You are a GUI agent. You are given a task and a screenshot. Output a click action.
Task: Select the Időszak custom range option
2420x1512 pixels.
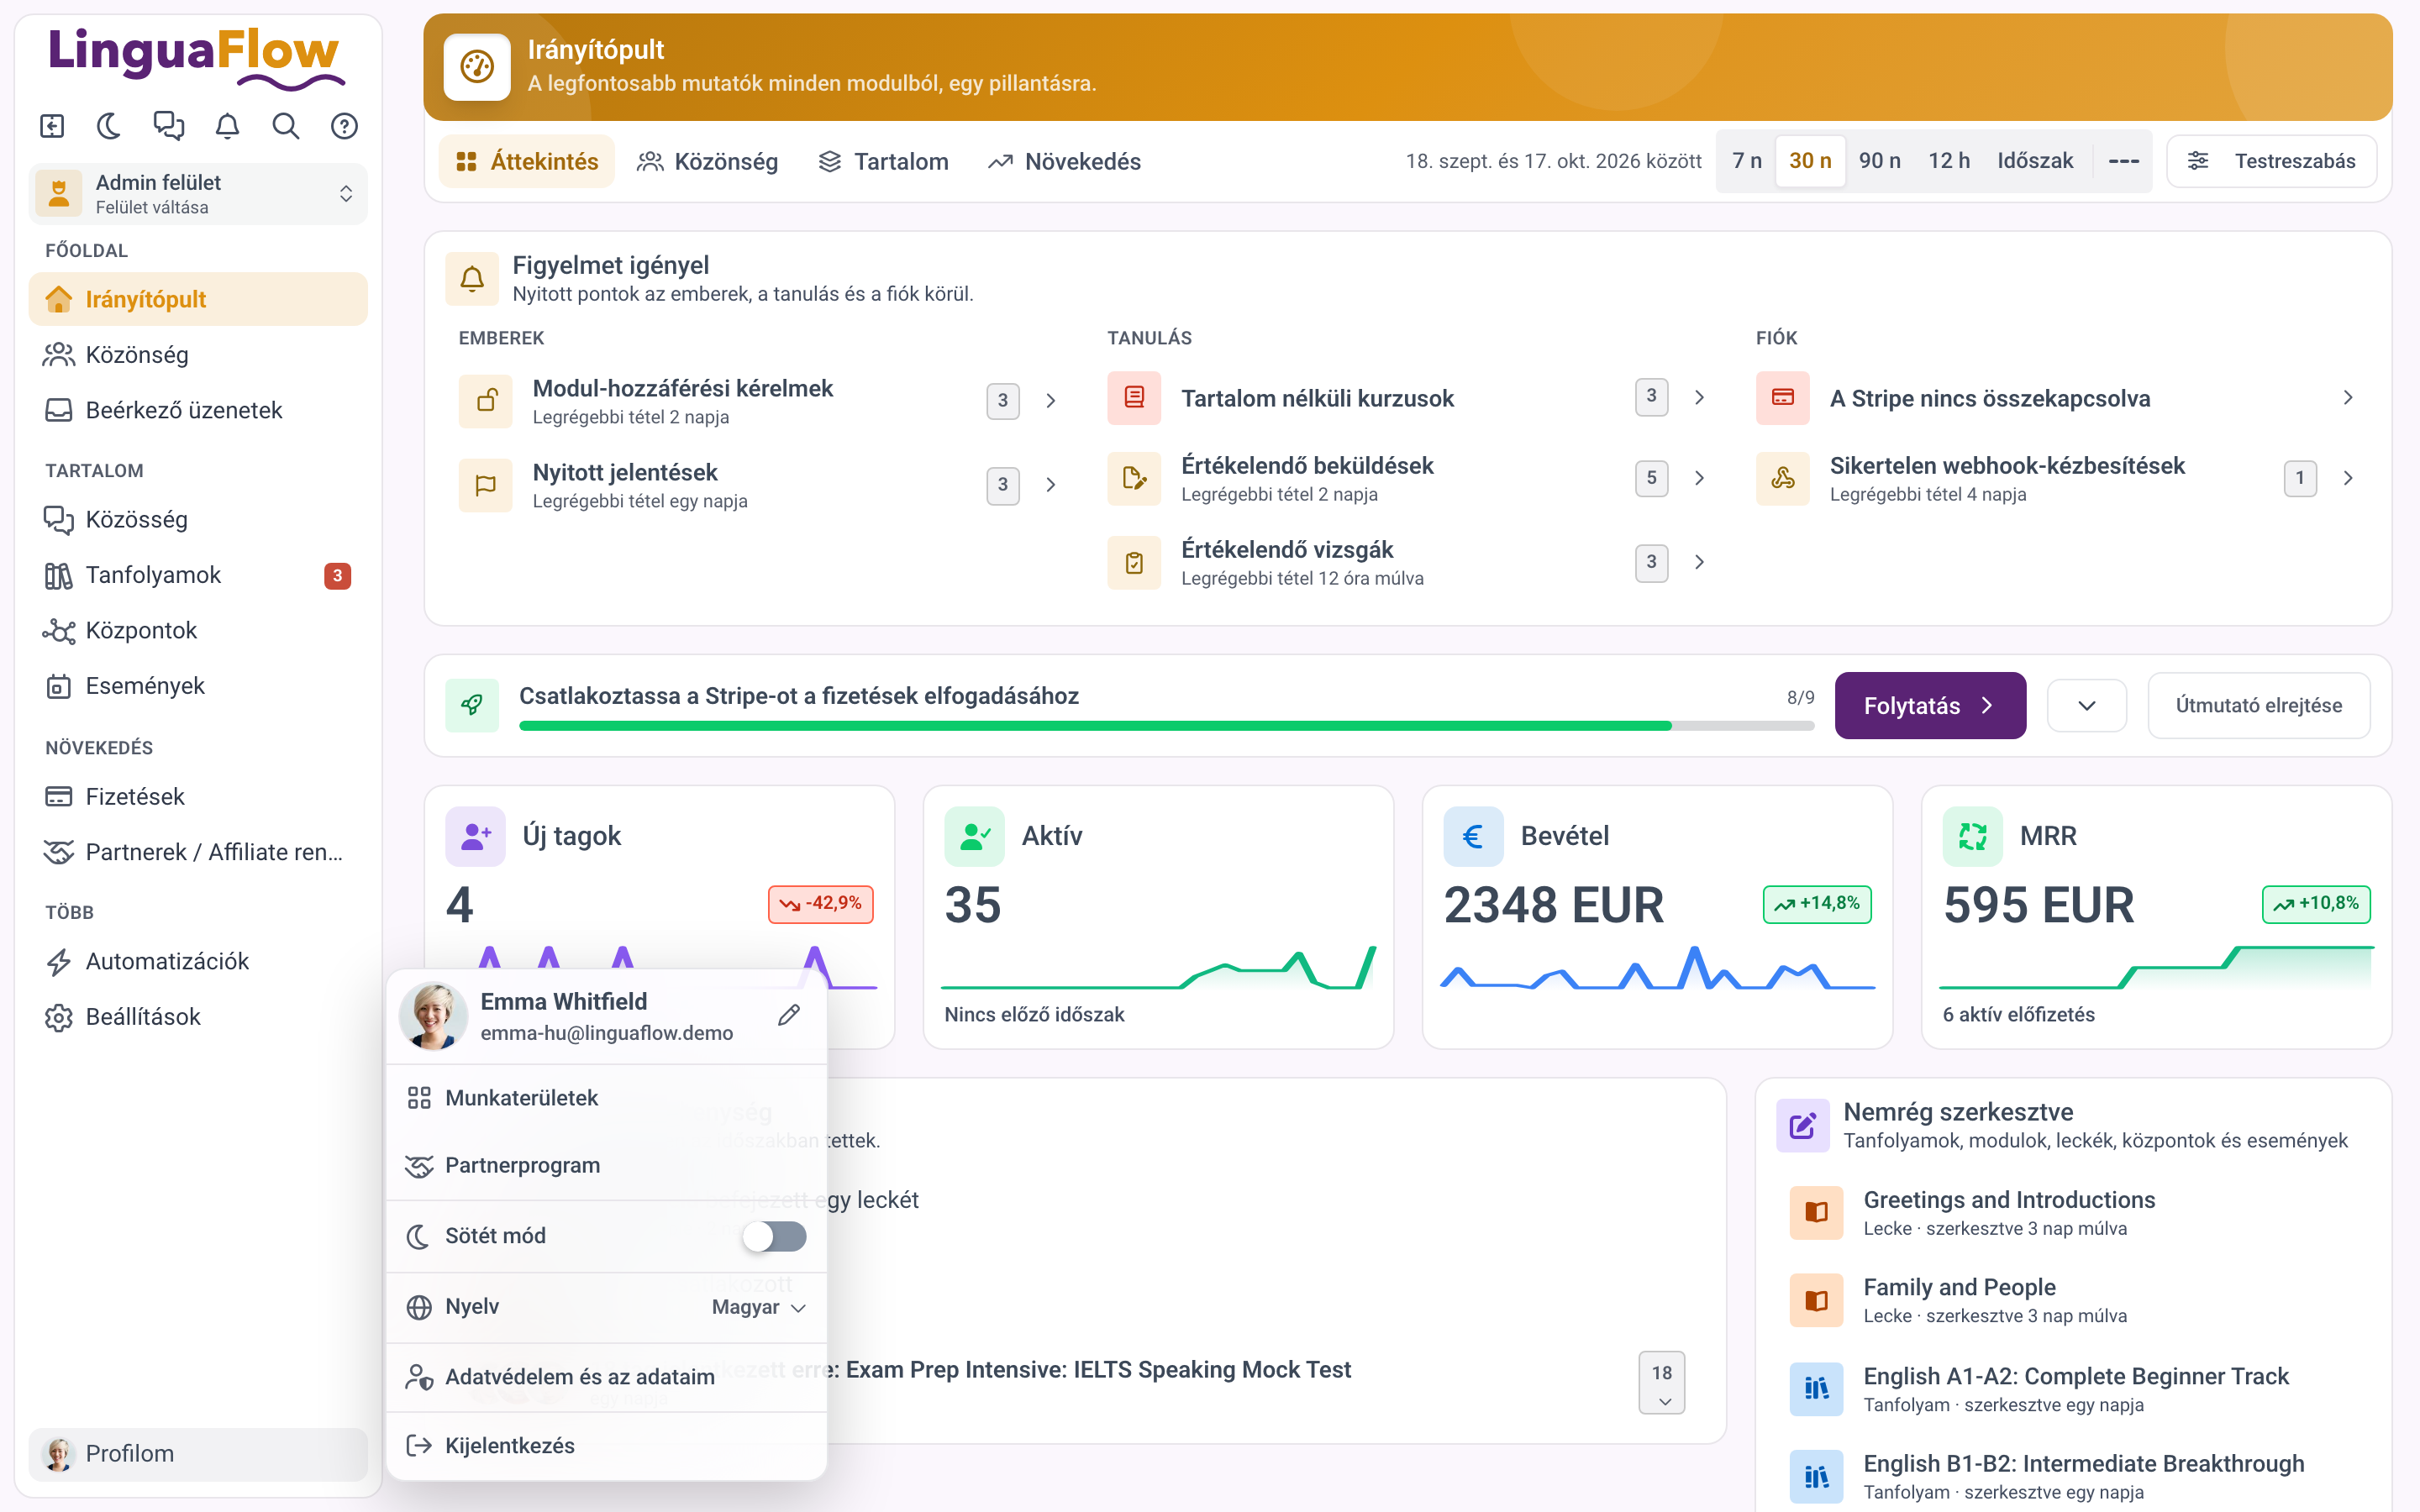pyautogui.click(x=2035, y=161)
